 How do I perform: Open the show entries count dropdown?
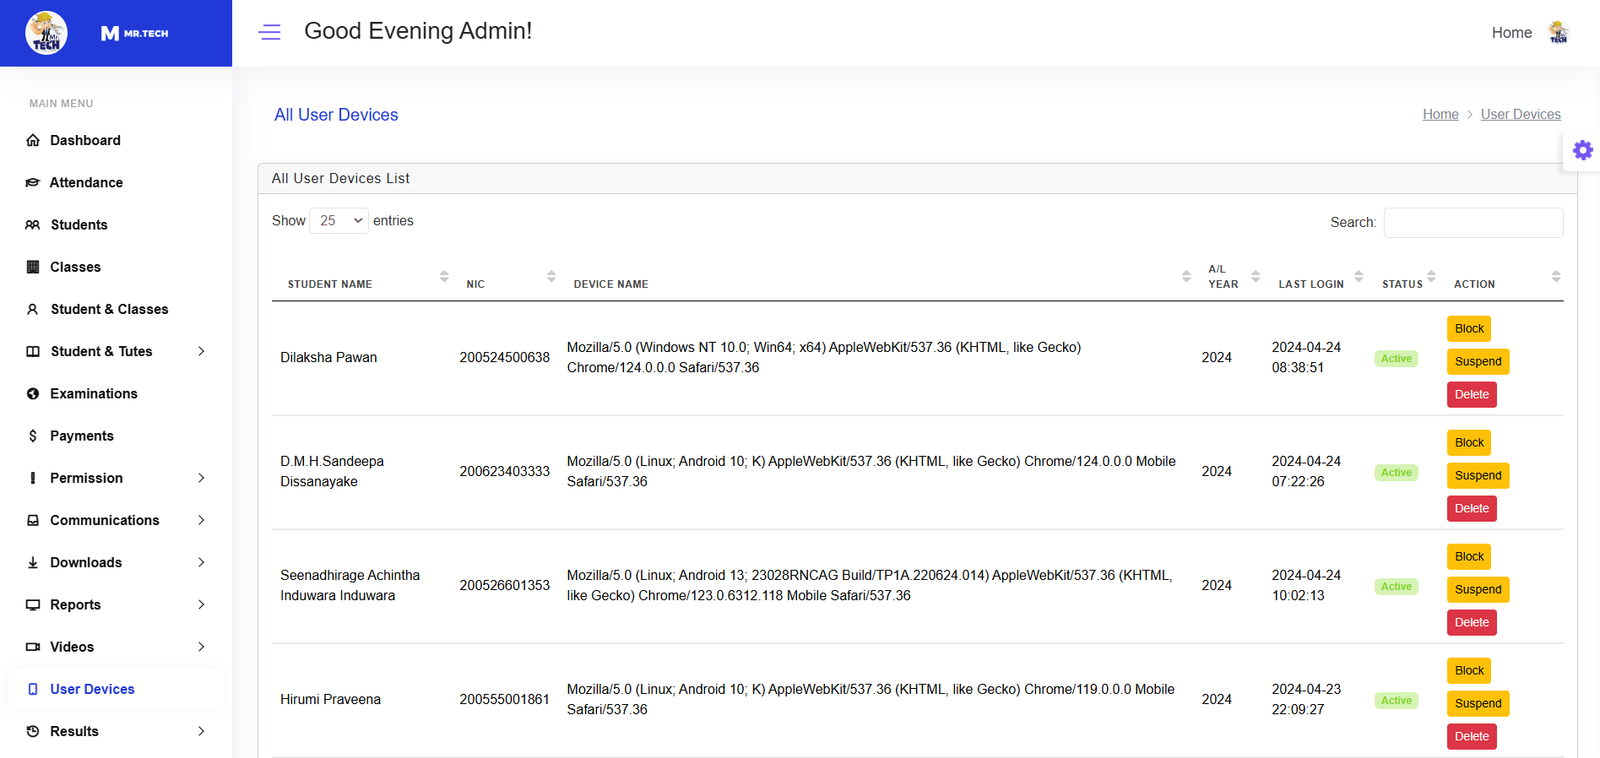click(340, 221)
